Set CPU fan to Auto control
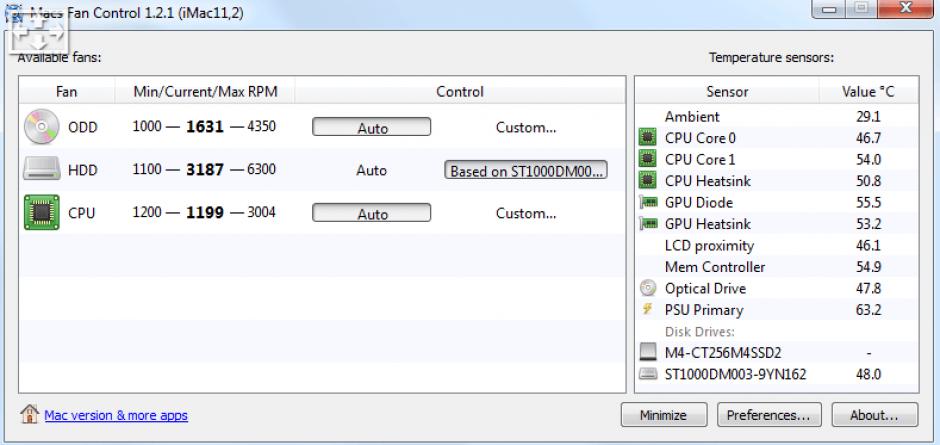 [372, 214]
